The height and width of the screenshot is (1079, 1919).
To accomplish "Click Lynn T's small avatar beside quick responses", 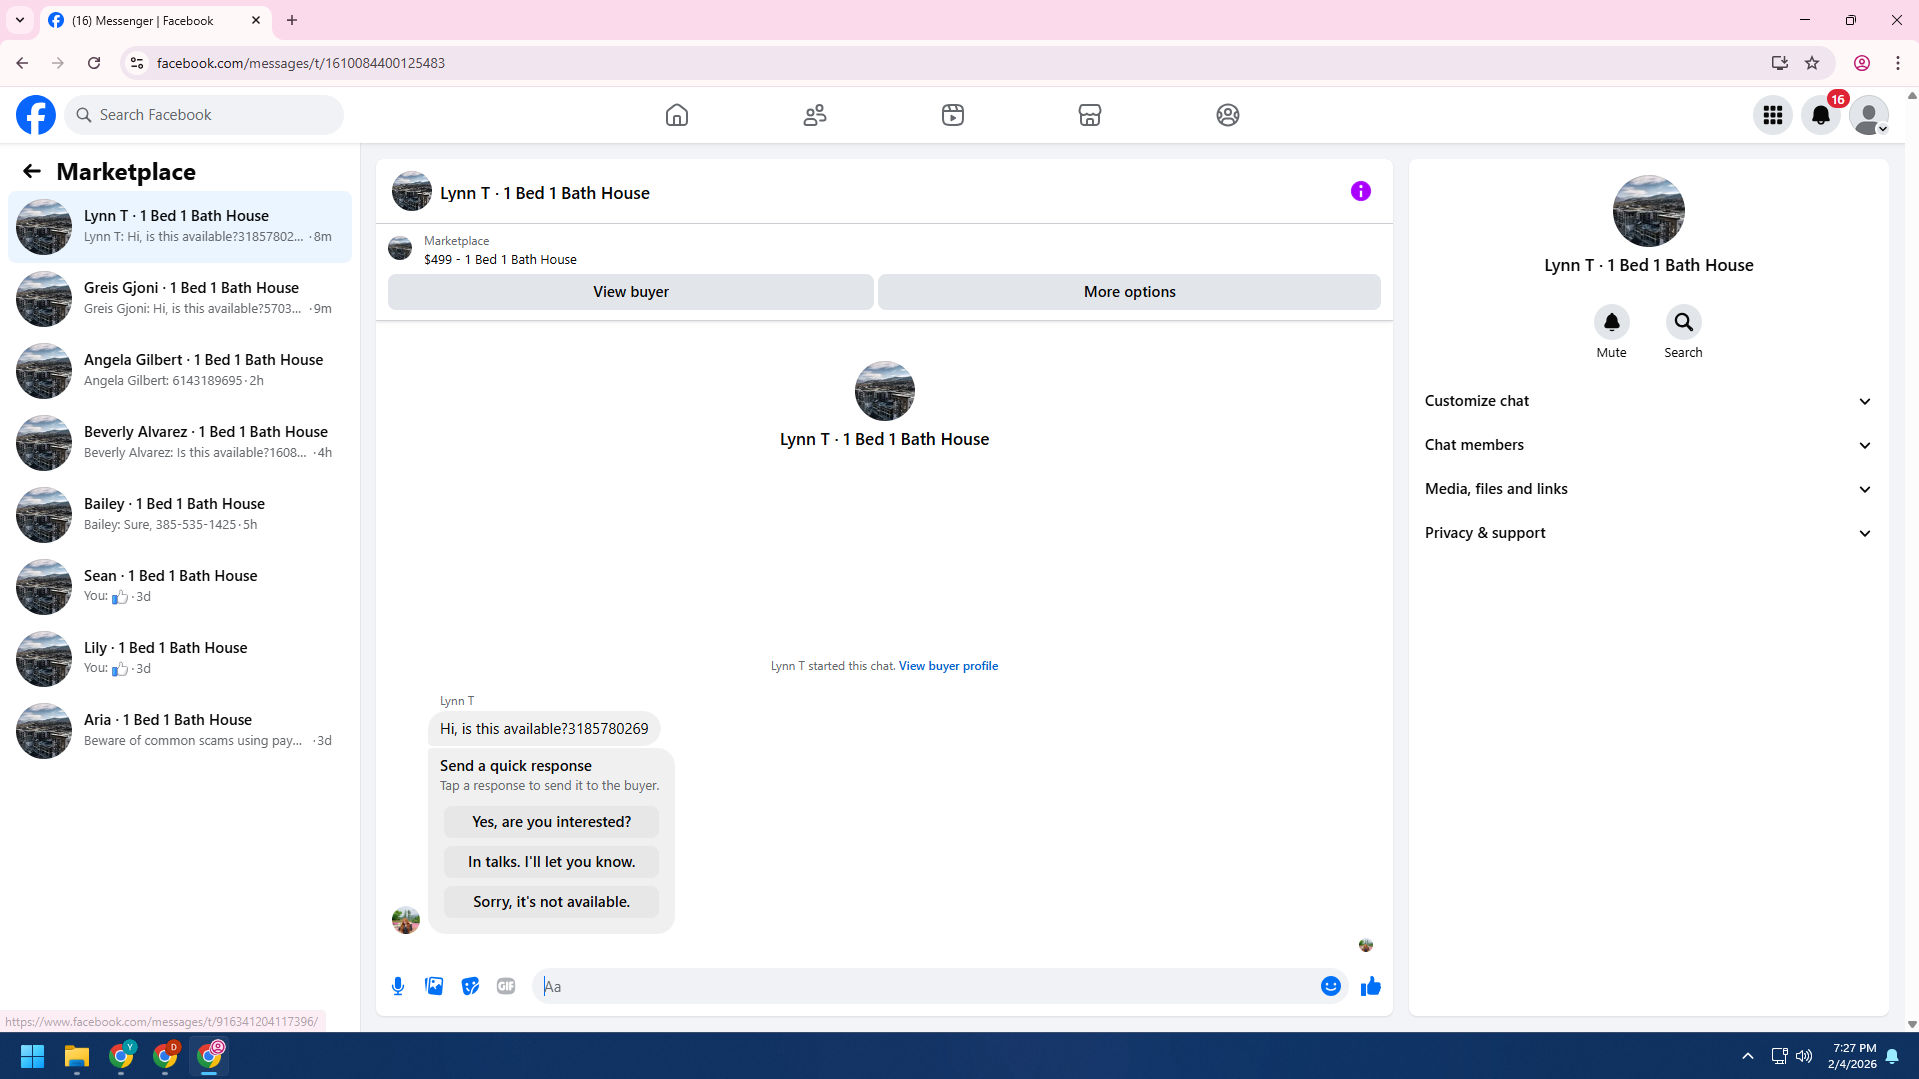I will coord(406,920).
